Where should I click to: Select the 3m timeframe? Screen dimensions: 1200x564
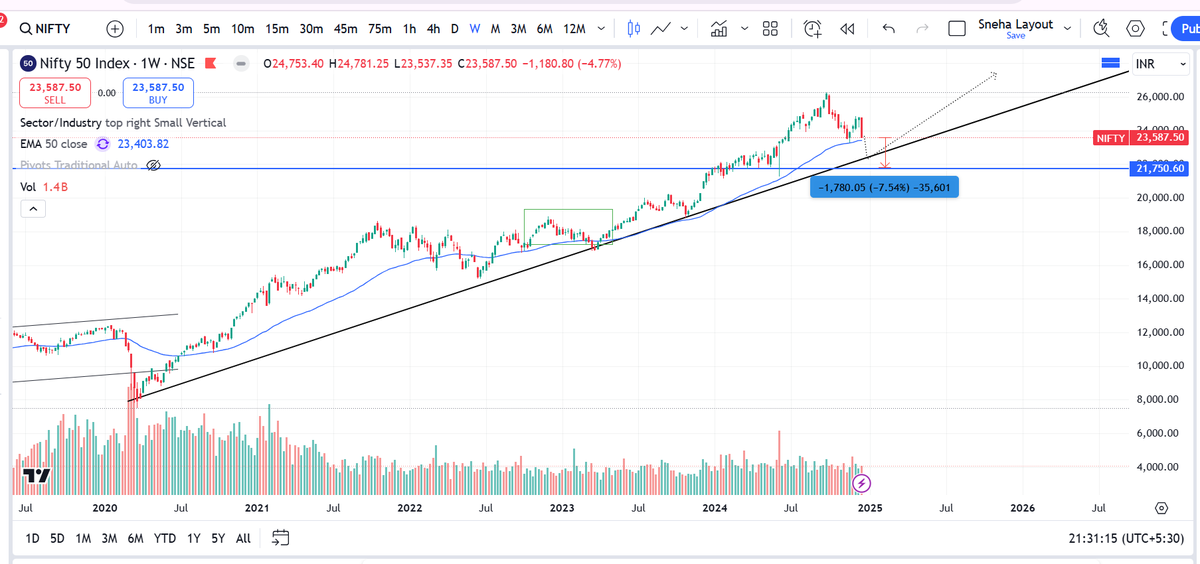tap(184, 29)
